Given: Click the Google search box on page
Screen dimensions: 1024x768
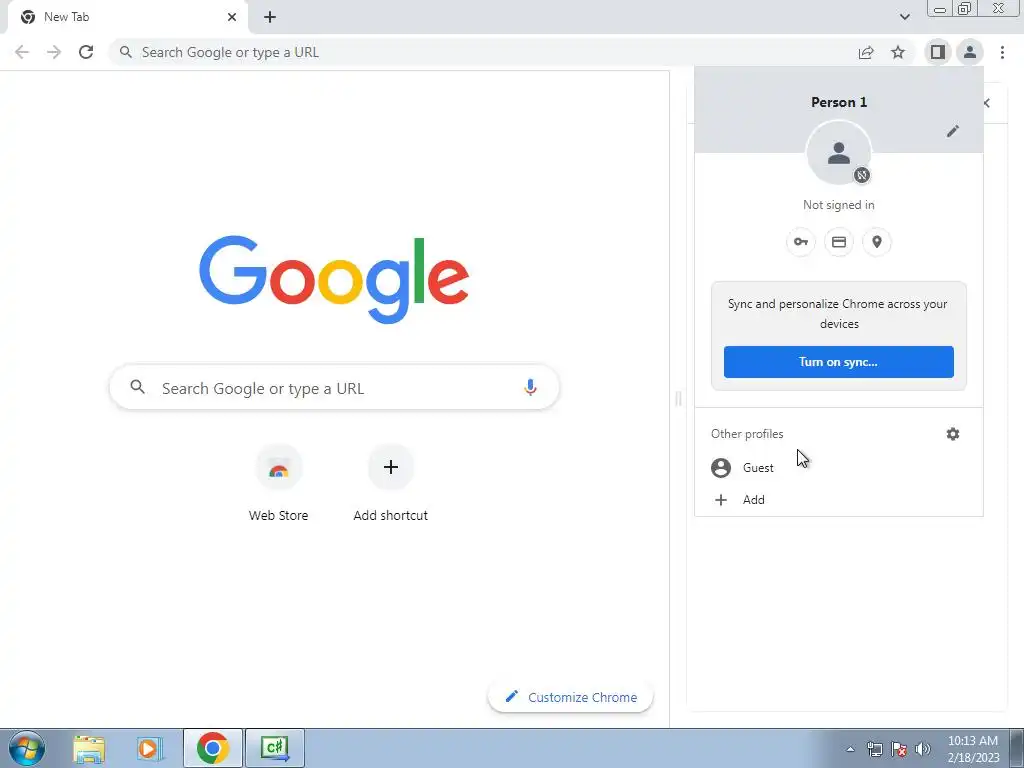Looking at the screenshot, I should point(334,388).
